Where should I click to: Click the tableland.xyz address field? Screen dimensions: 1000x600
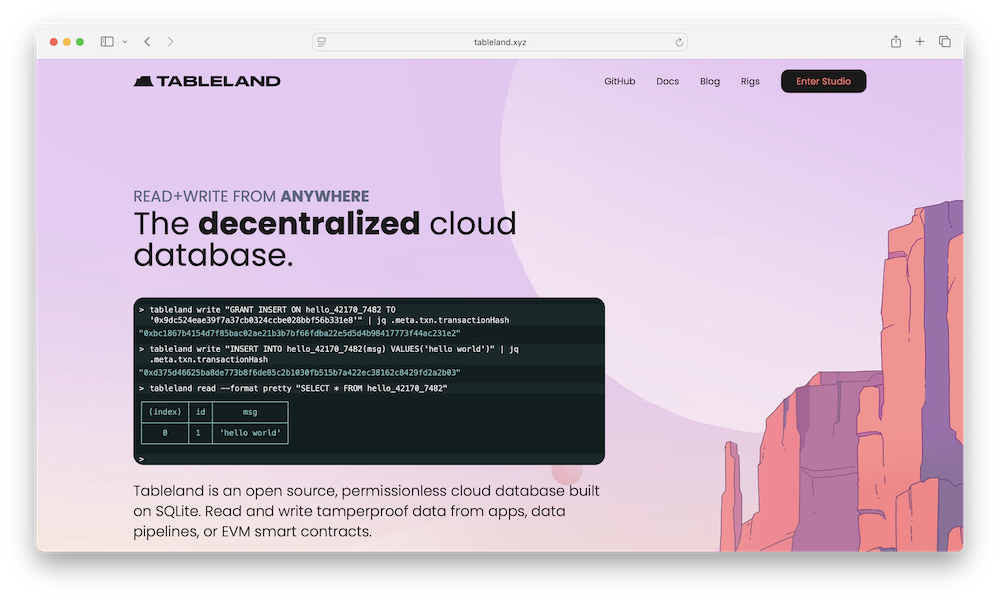[499, 42]
